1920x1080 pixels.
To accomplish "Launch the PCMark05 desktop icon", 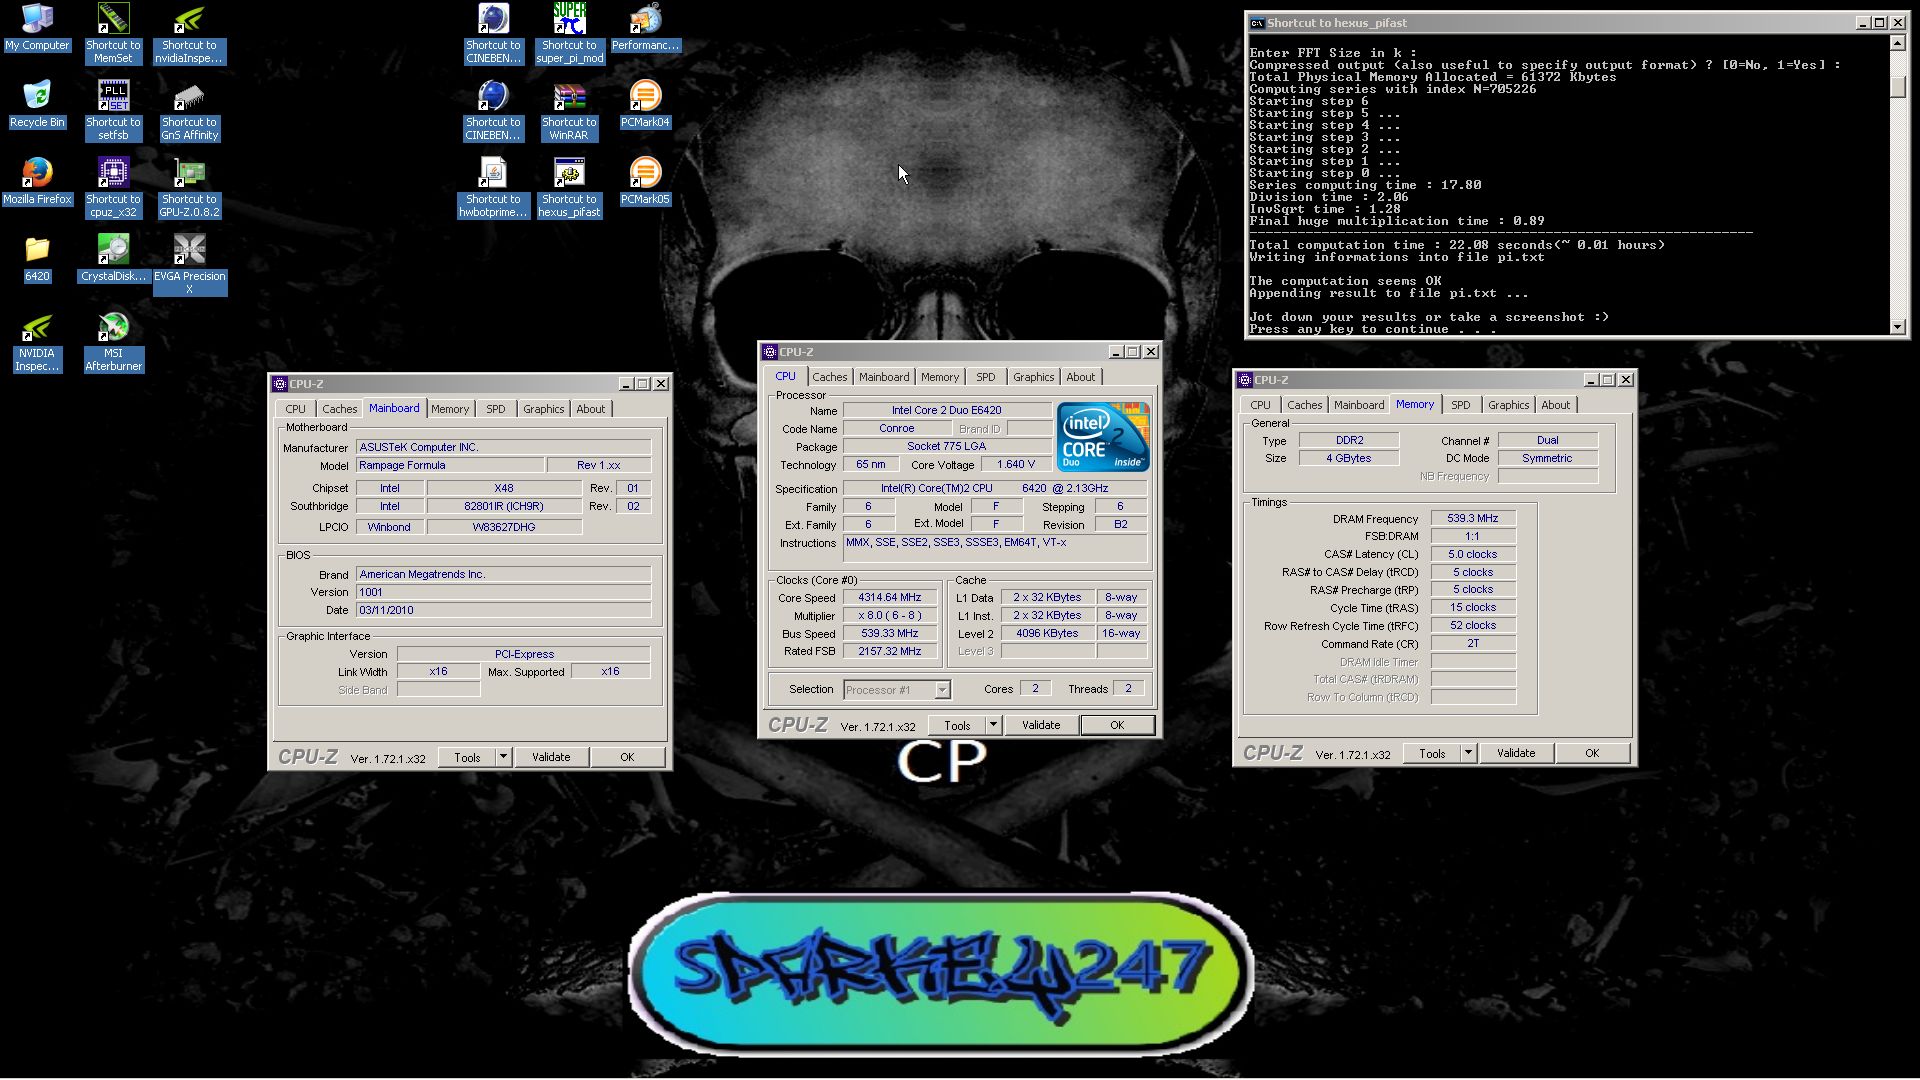I will pos(645,182).
